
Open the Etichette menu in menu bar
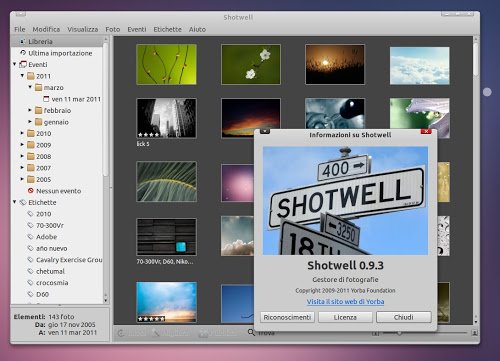pyautogui.click(x=167, y=29)
